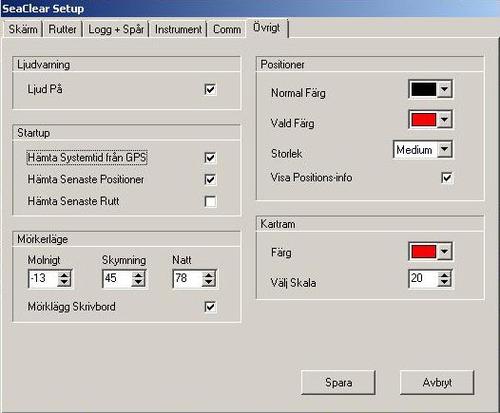Image resolution: width=500 pixels, height=413 pixels.
Task: Switch to the Skärm tab
Action: 23,29
